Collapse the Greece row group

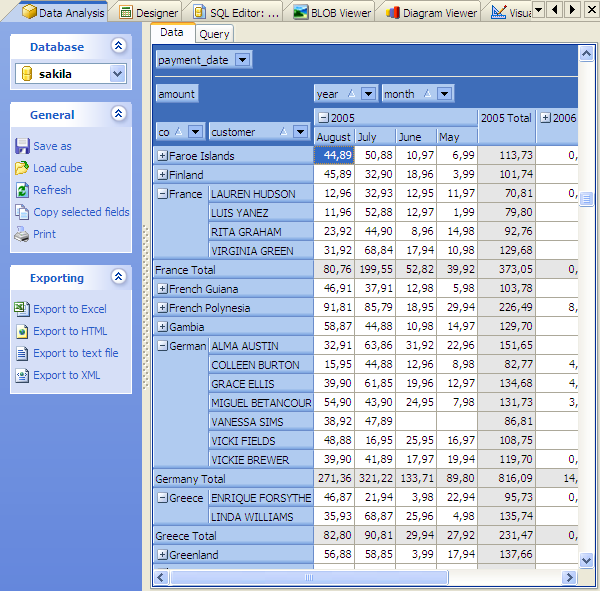[x=163, y=498]
